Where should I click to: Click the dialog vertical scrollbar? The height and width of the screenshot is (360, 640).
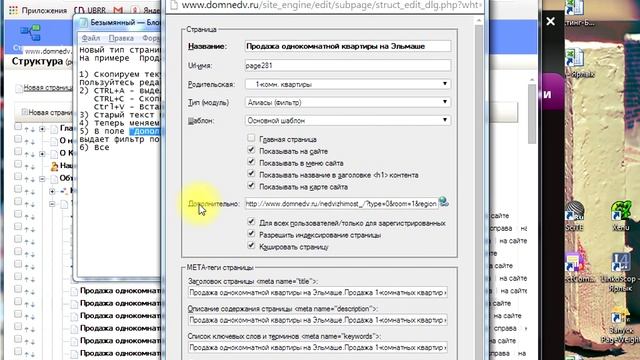click(479, 188)
